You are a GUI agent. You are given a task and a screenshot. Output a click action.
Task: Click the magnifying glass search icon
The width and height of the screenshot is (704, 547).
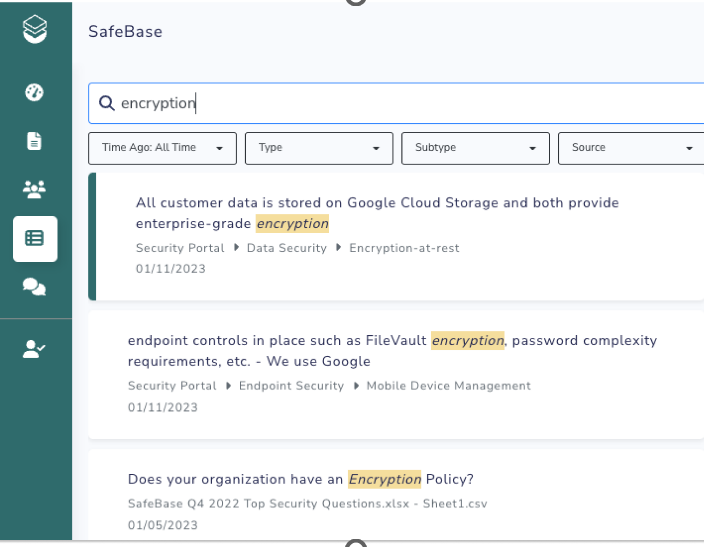pyautogui.click(x=106, y=103)
